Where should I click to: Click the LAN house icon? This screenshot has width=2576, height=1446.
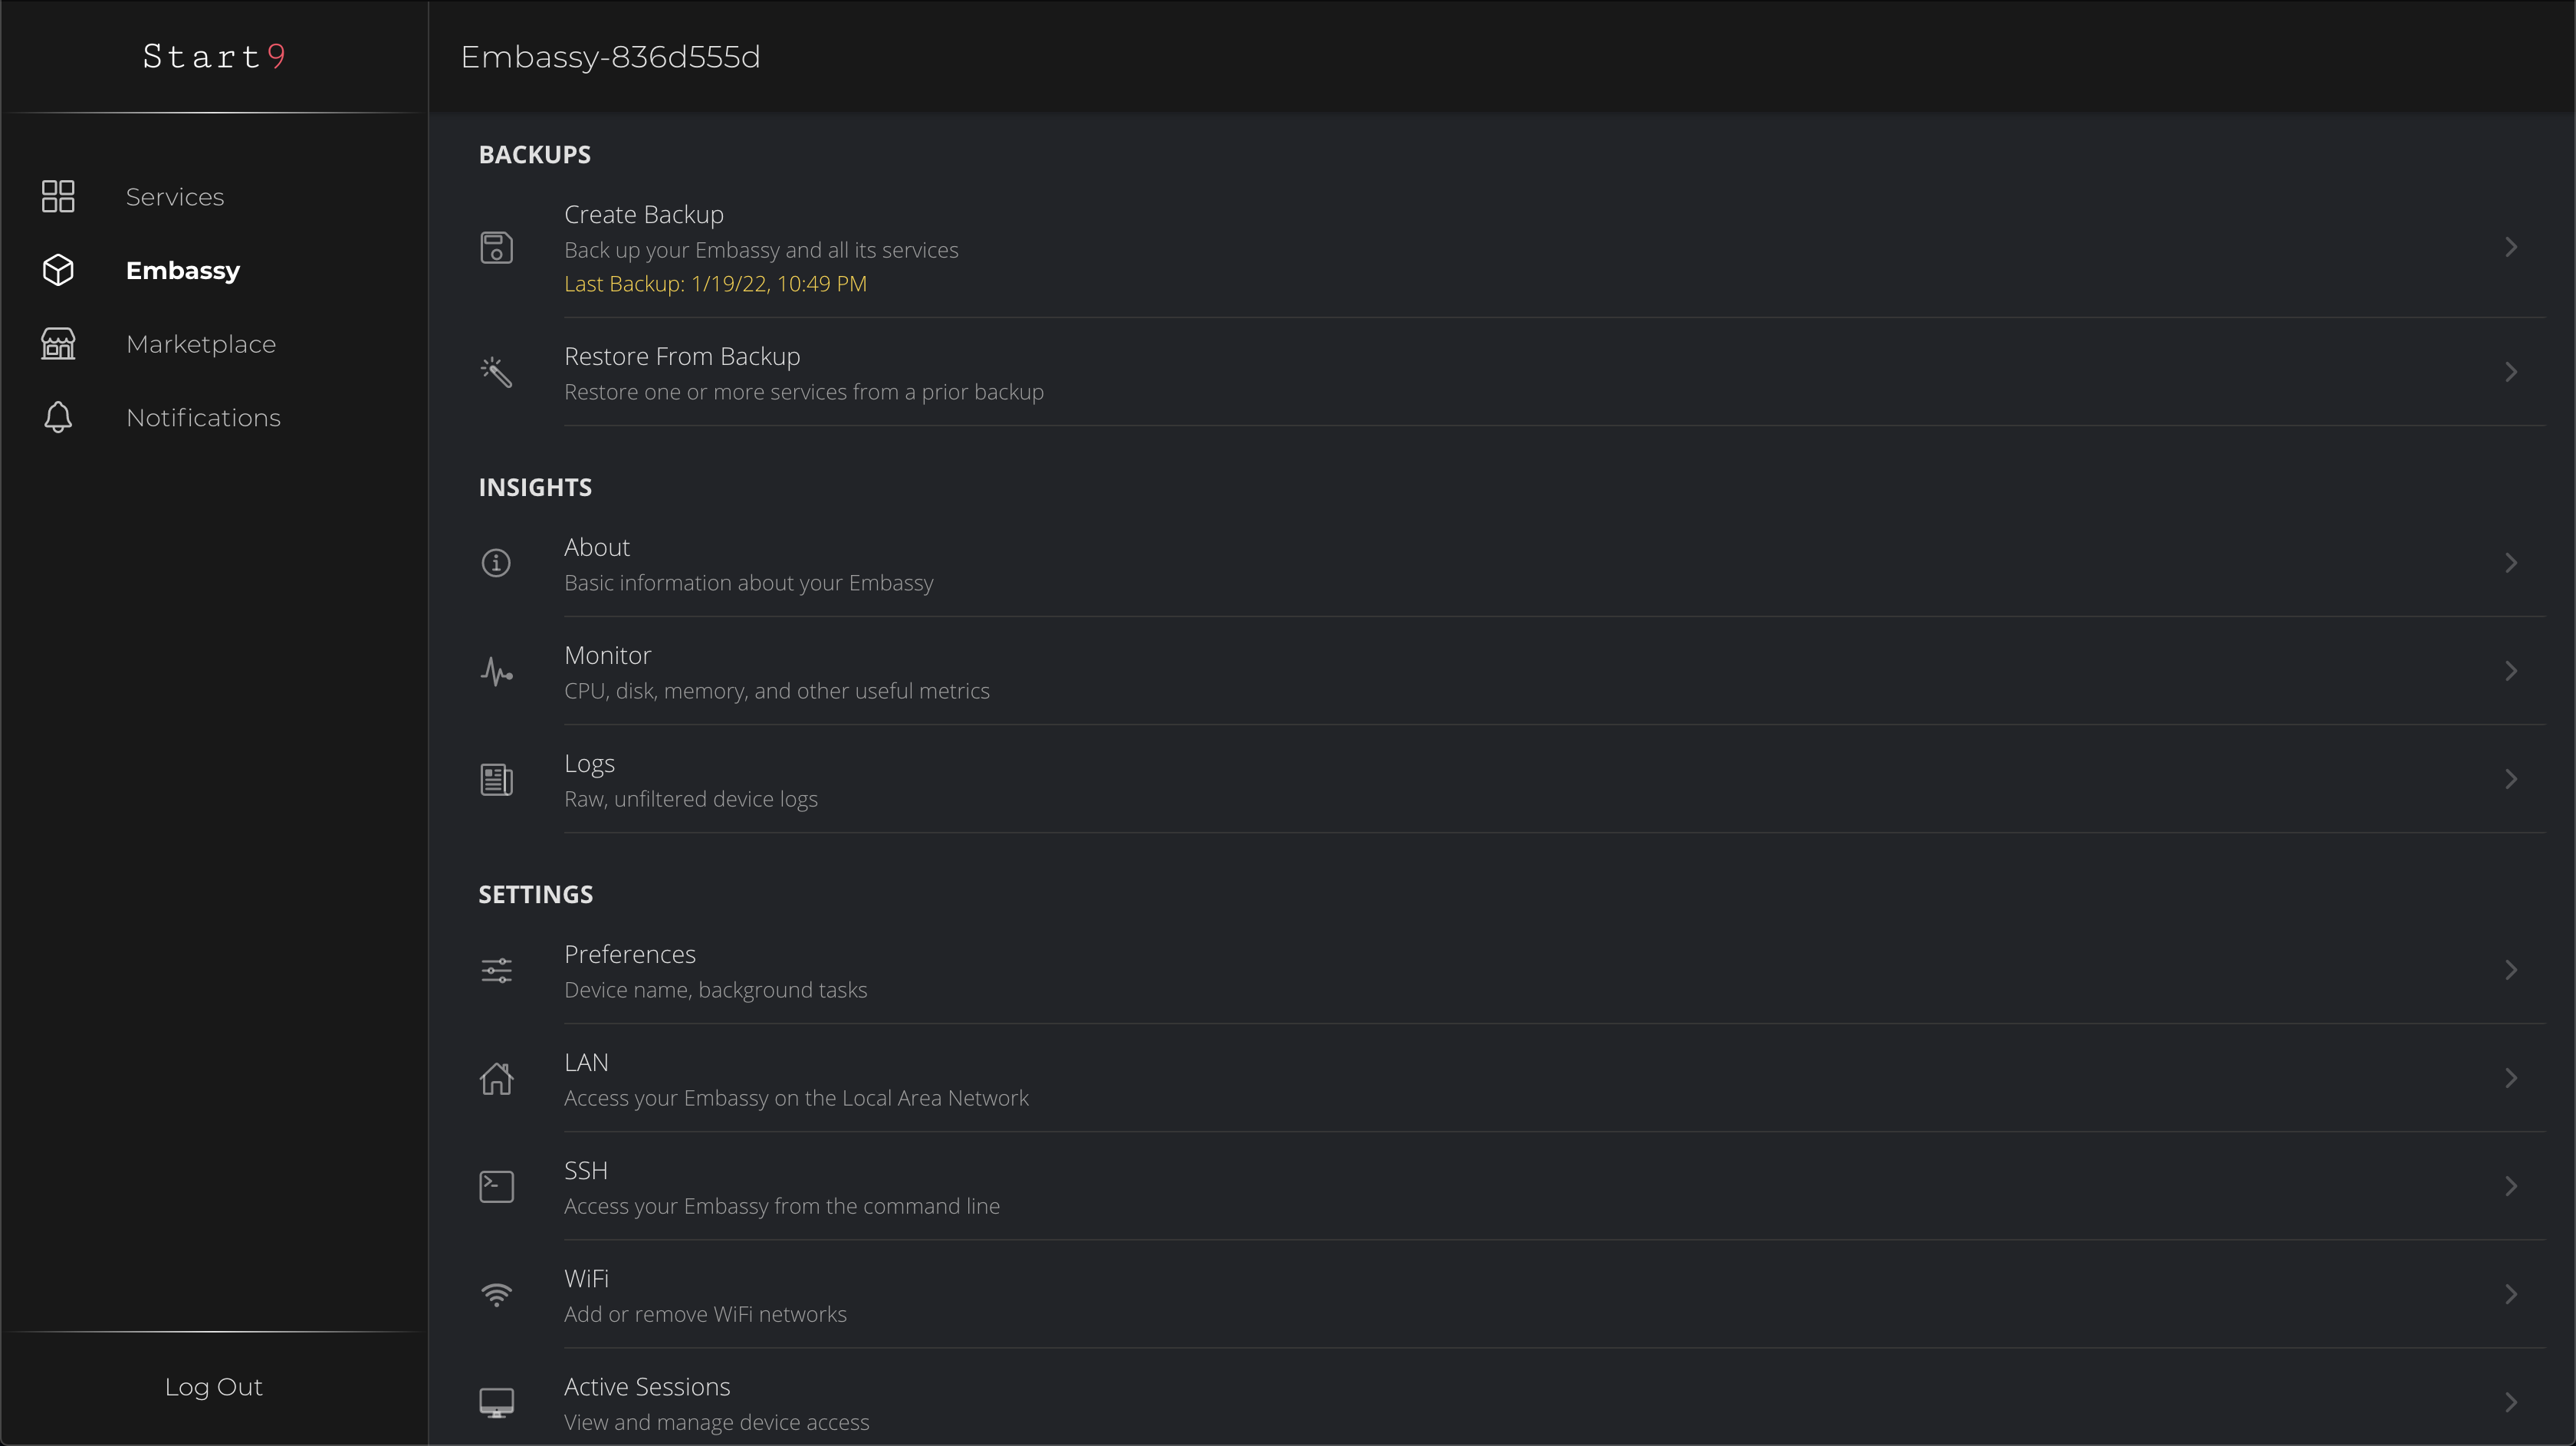pos(496,1078)
